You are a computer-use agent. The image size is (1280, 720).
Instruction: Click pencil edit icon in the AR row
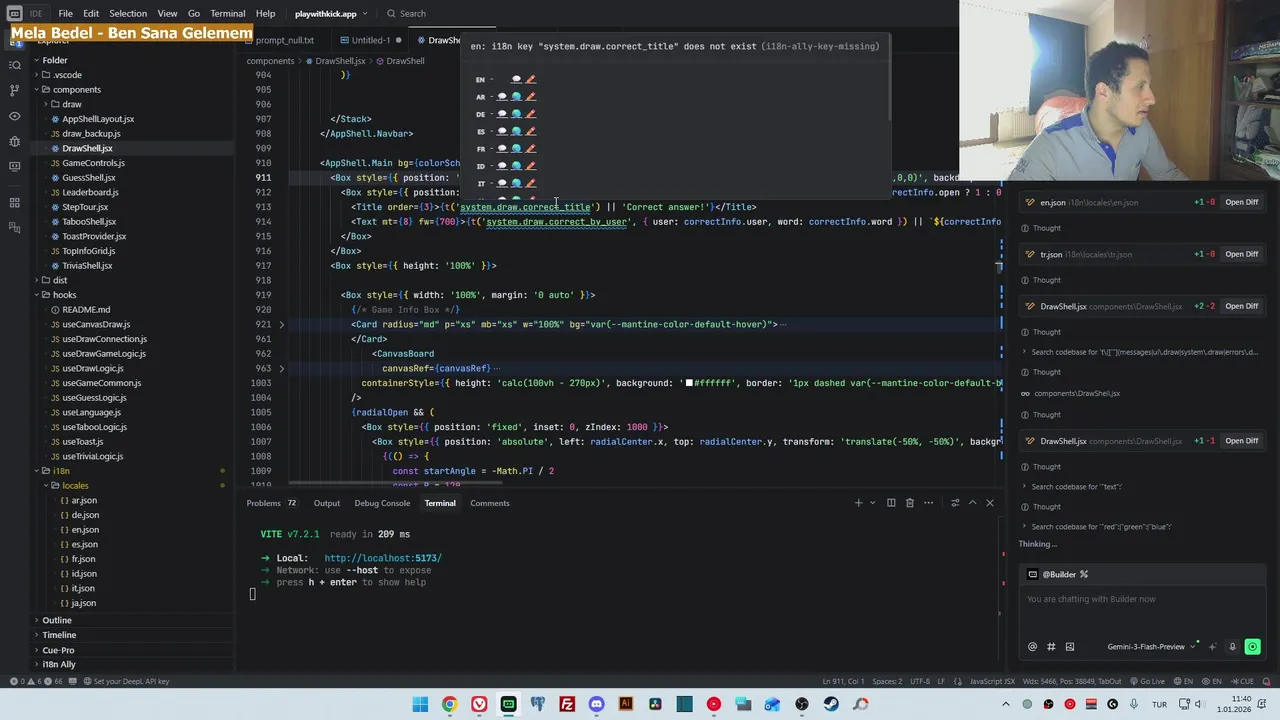531,97
